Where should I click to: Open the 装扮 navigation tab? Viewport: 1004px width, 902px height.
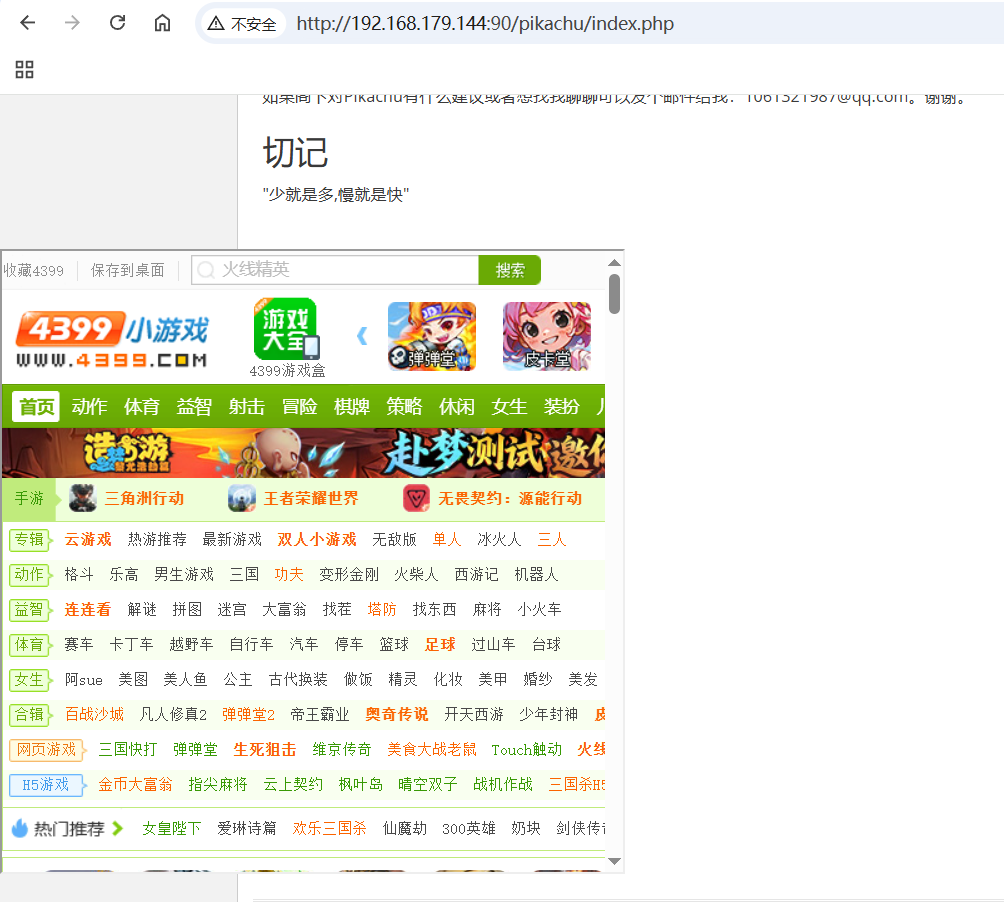(x=562, y=407)
